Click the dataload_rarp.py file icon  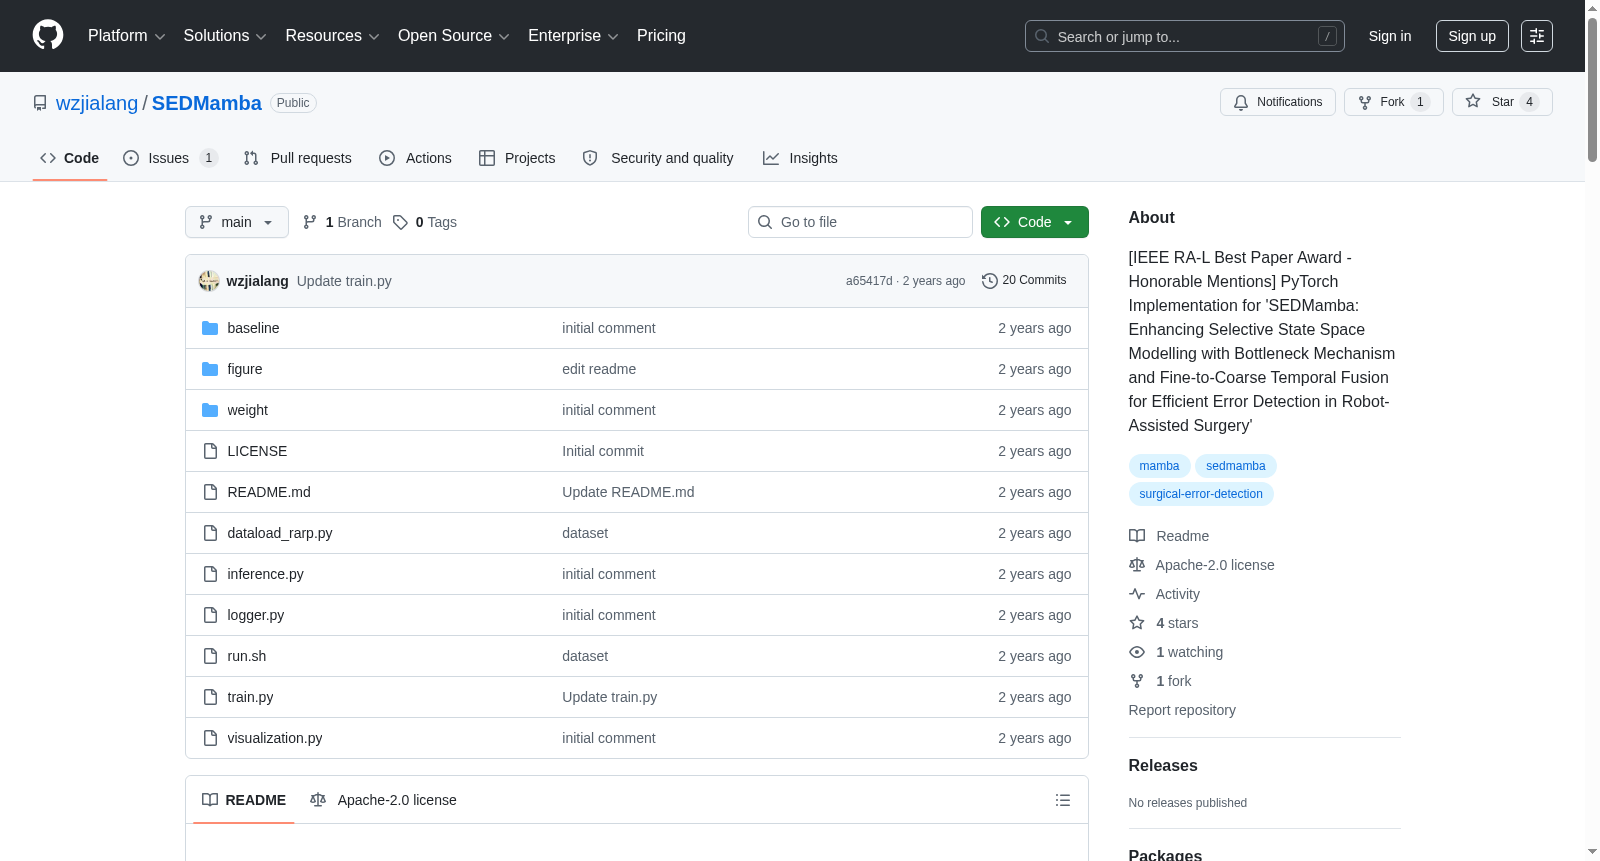pyautogui.click(x=210, y=533)
